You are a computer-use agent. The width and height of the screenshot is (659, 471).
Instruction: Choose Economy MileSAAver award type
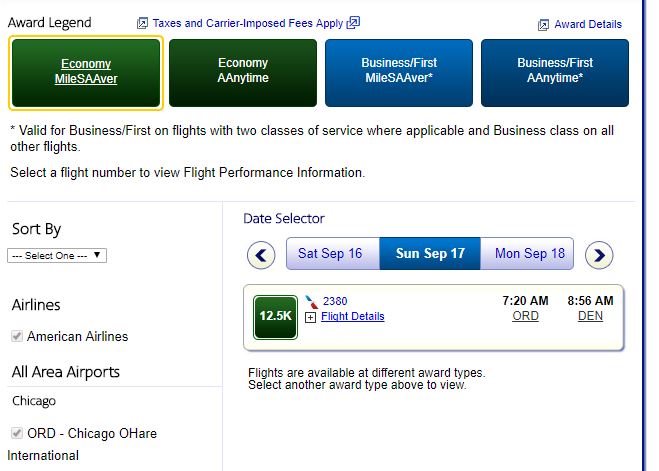tap(86, 71)
